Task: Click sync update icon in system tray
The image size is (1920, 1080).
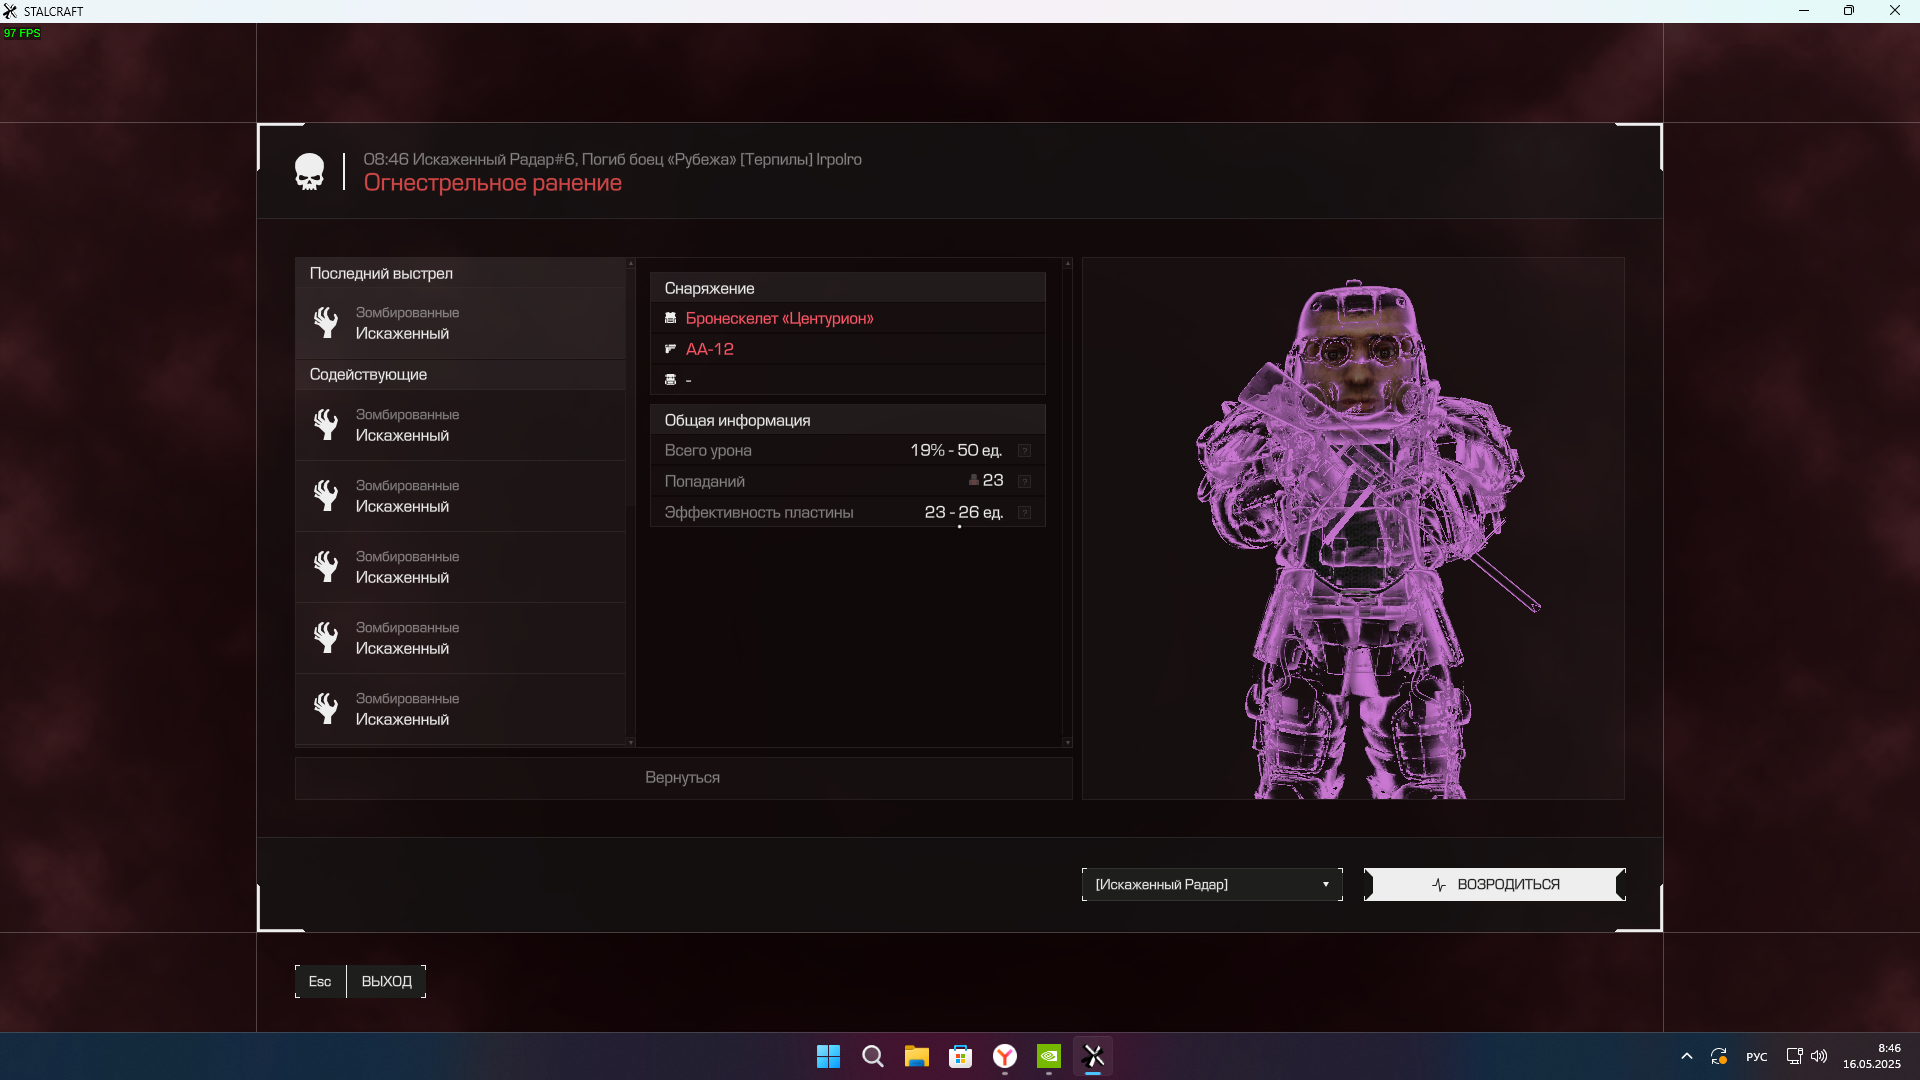Action: pyautogui.click(x=1719, y=1056)
